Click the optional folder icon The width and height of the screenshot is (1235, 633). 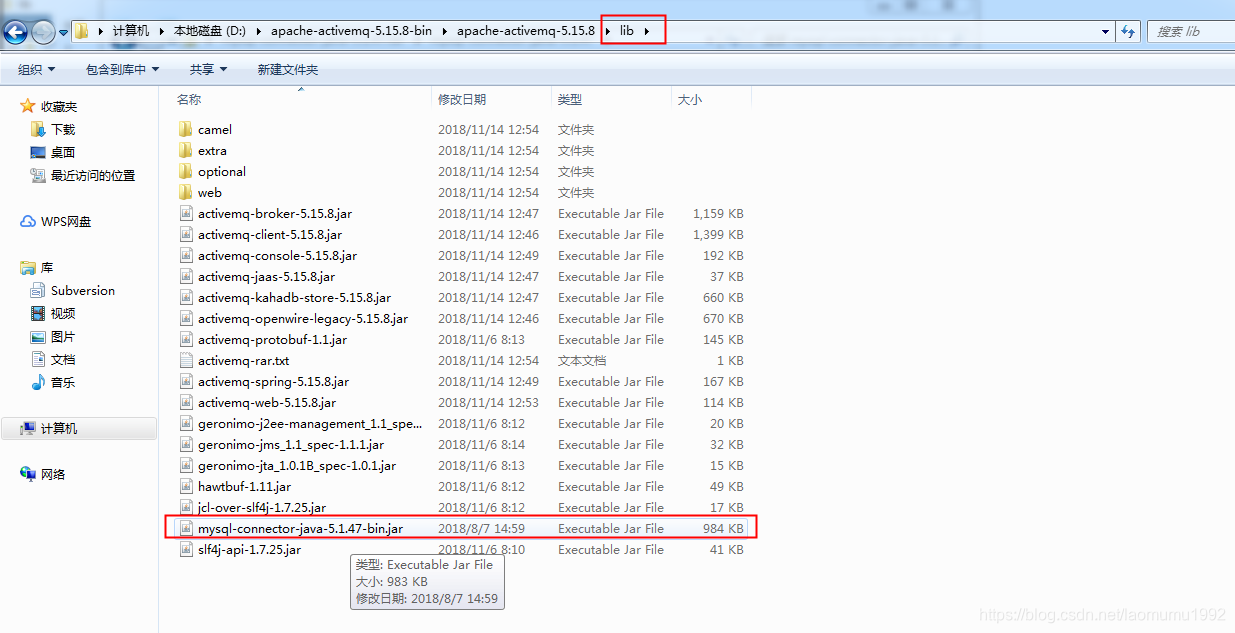point(185,171)
